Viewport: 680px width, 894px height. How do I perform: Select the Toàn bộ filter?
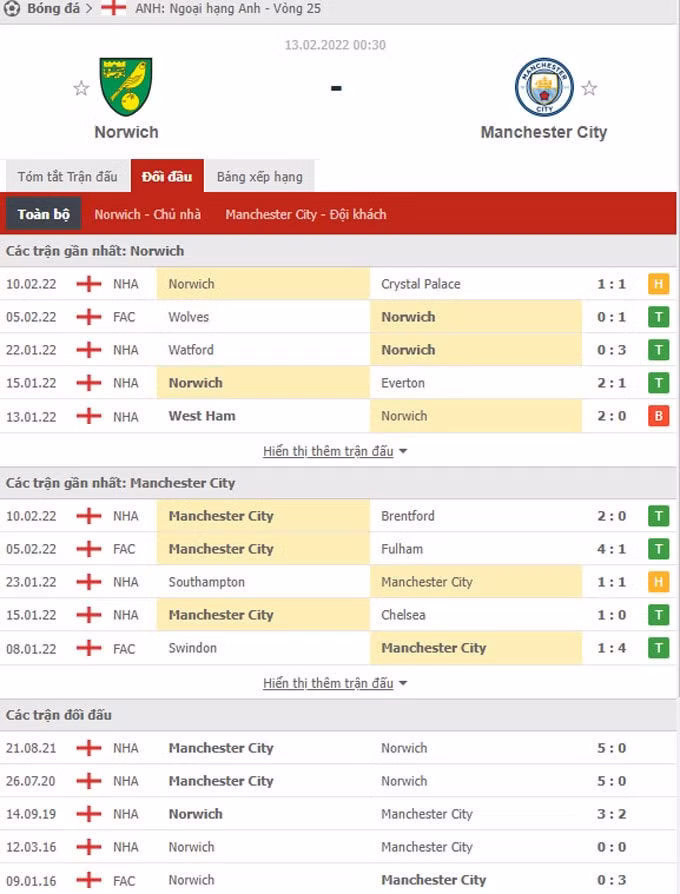43,214
